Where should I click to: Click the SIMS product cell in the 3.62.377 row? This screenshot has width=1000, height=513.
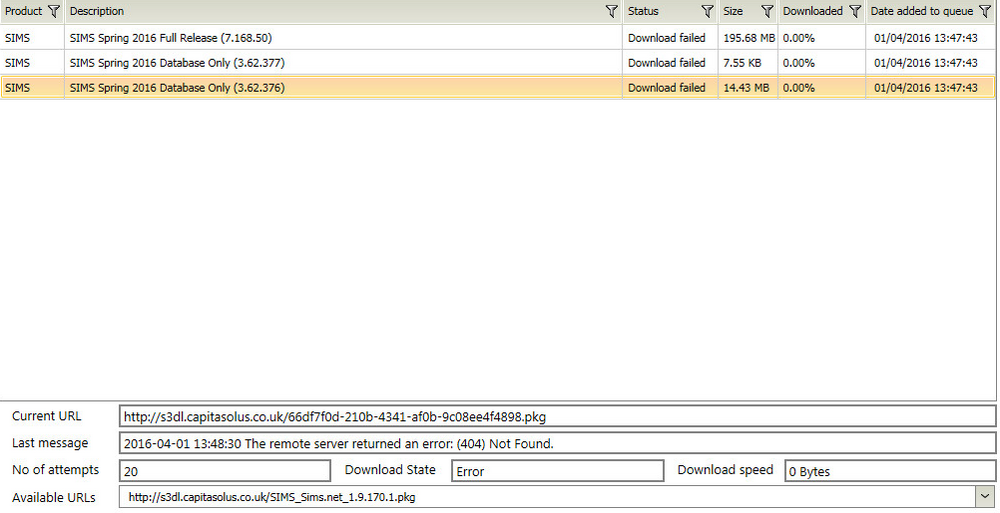(32, 63)
